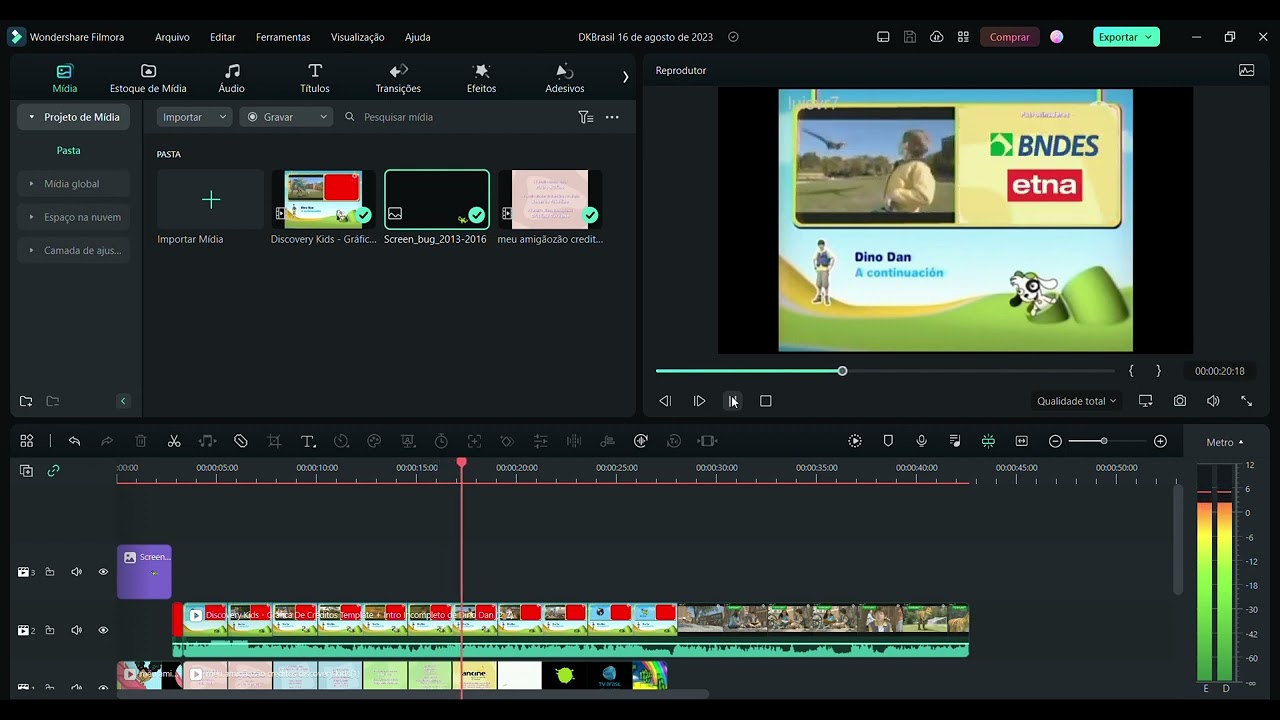Open the Gravar dropdown

(286, 117)
